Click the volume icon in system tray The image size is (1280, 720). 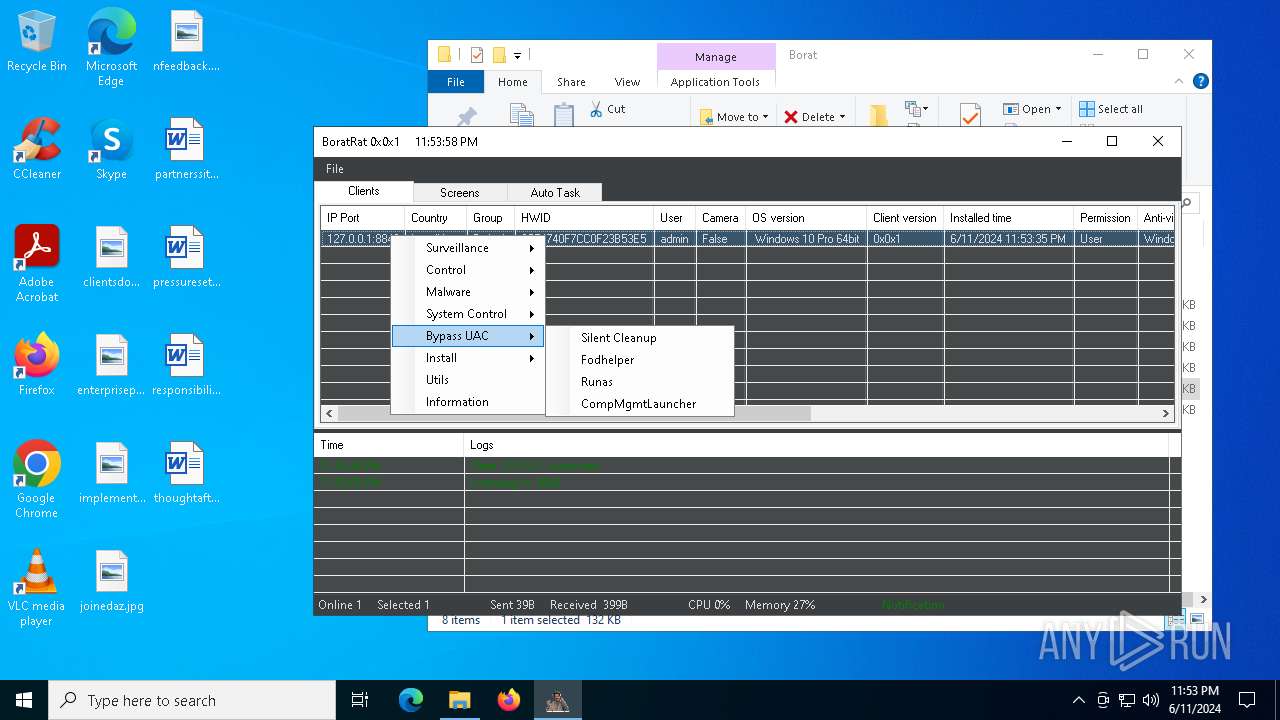tap(1151, 700)
